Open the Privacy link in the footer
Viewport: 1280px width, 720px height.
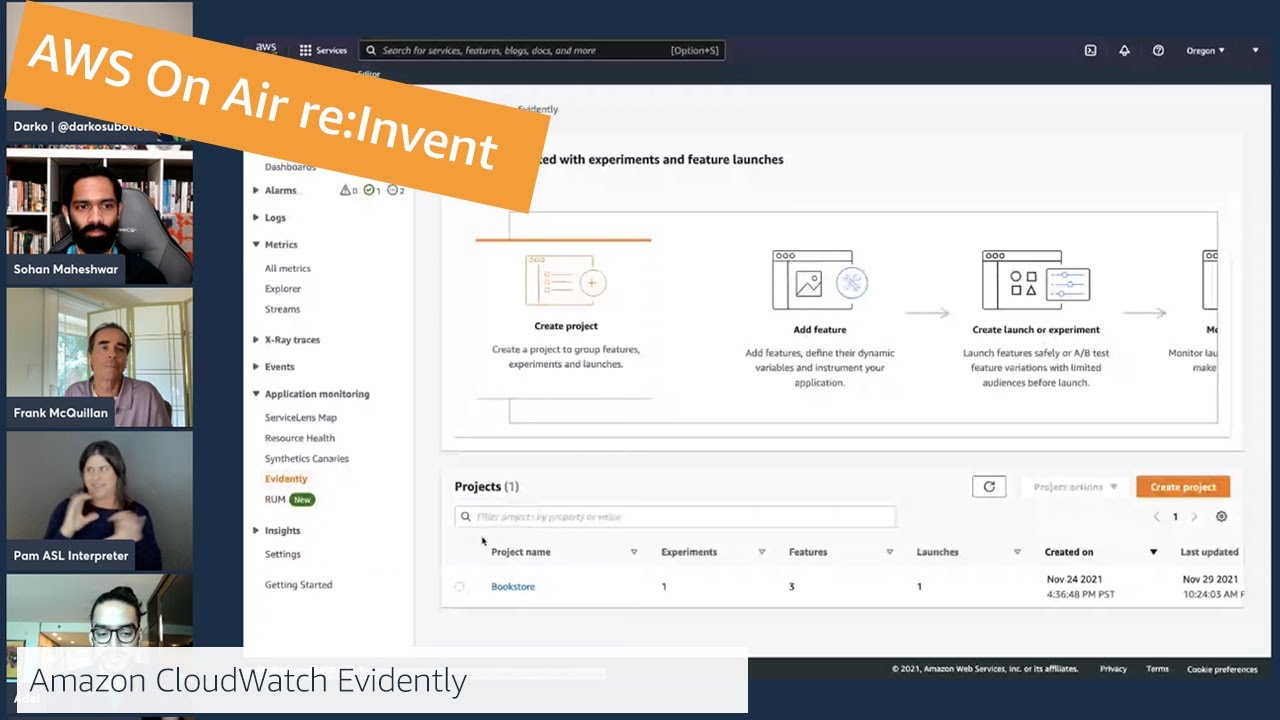click(x=1113, y=669)
